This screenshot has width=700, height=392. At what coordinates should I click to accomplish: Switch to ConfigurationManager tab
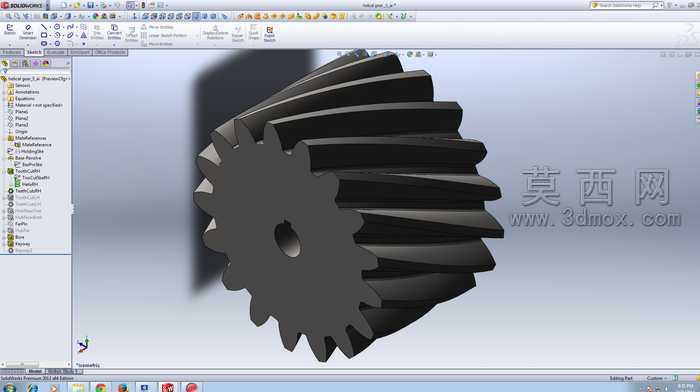[x=25, y=63]
